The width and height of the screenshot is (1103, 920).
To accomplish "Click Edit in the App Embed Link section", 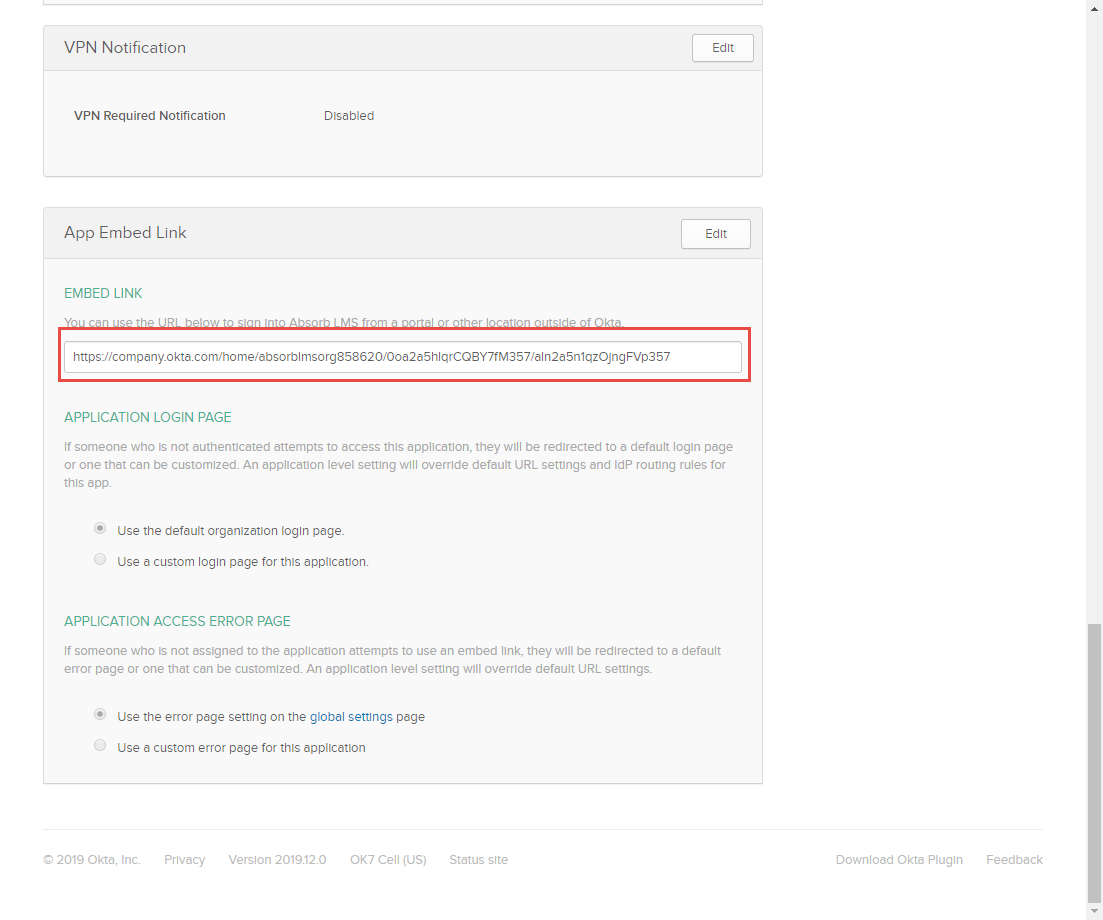I will (715, 234).
